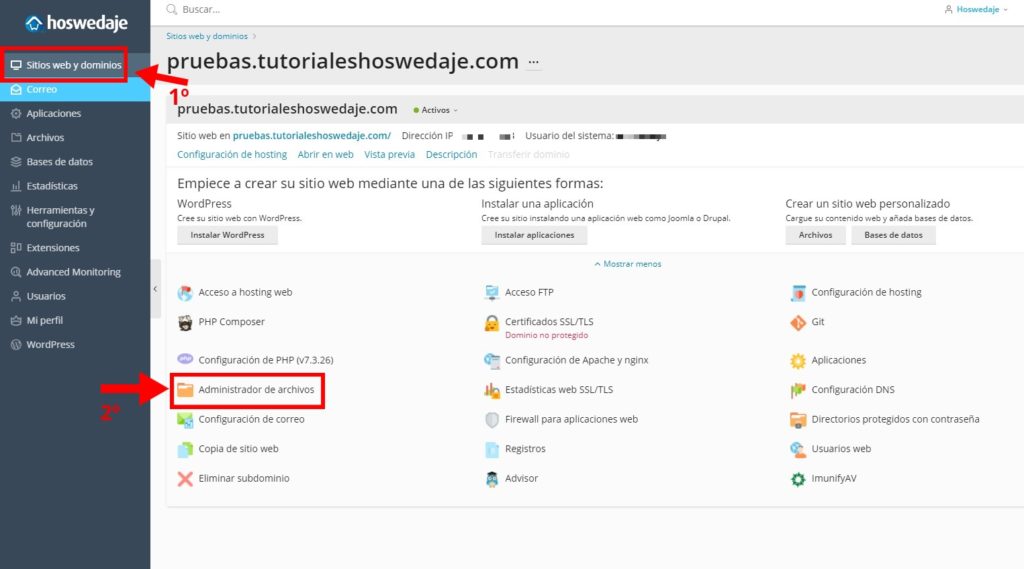
Task: Click Copia de sitio web icon
Action: (x=185, y=449)
